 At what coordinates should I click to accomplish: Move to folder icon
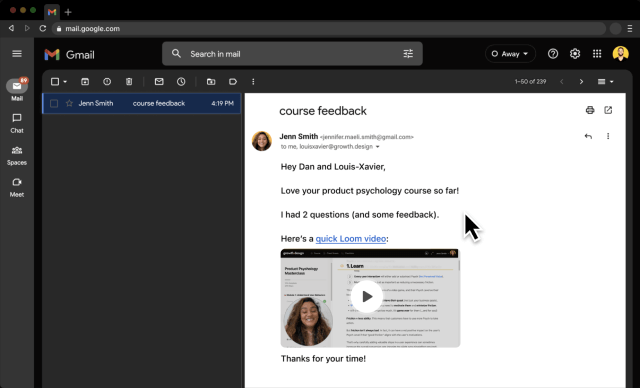[211, 82]
